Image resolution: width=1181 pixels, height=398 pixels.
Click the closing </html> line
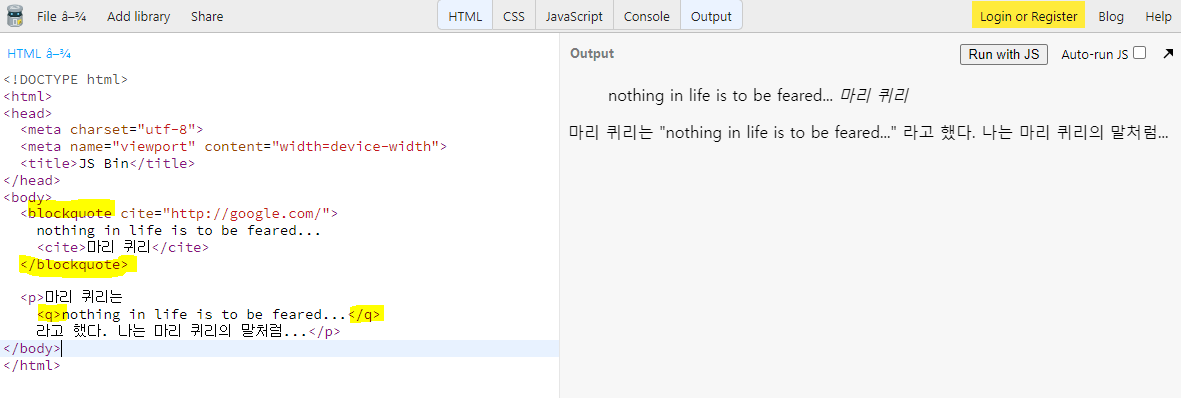[x=32, y=365]
